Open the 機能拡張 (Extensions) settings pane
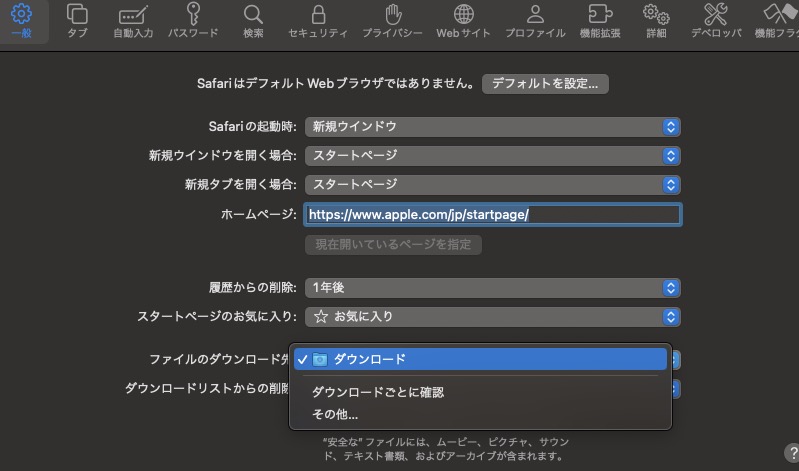799x471 pixels. click(x=600, y=20)
